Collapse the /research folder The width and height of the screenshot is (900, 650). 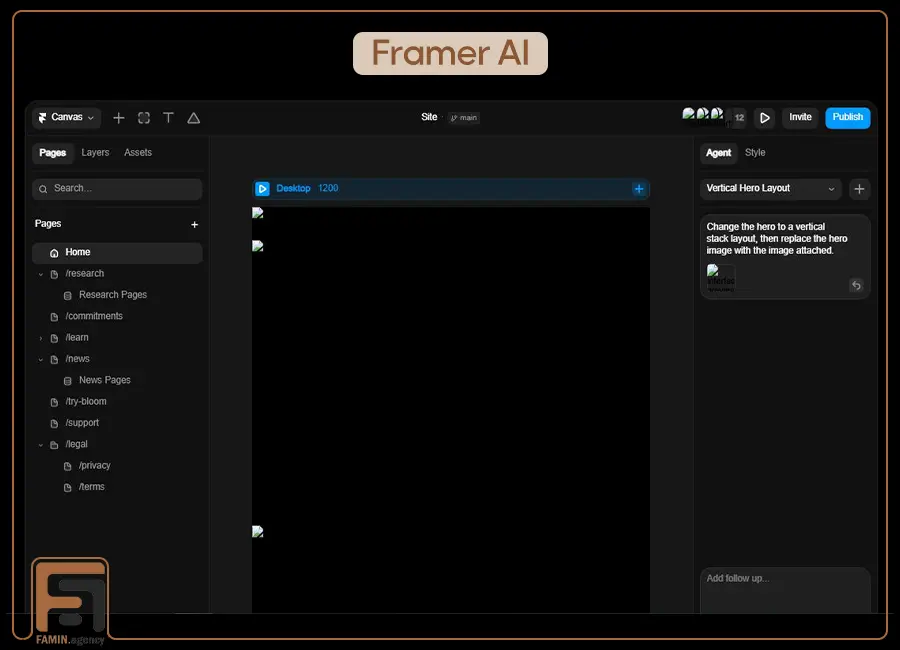click(41, 274)
